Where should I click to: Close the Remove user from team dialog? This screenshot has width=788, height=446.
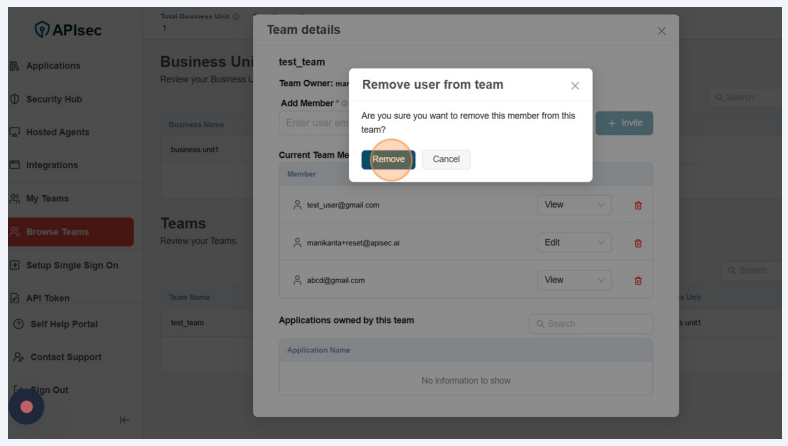click(x=575, y=86)
